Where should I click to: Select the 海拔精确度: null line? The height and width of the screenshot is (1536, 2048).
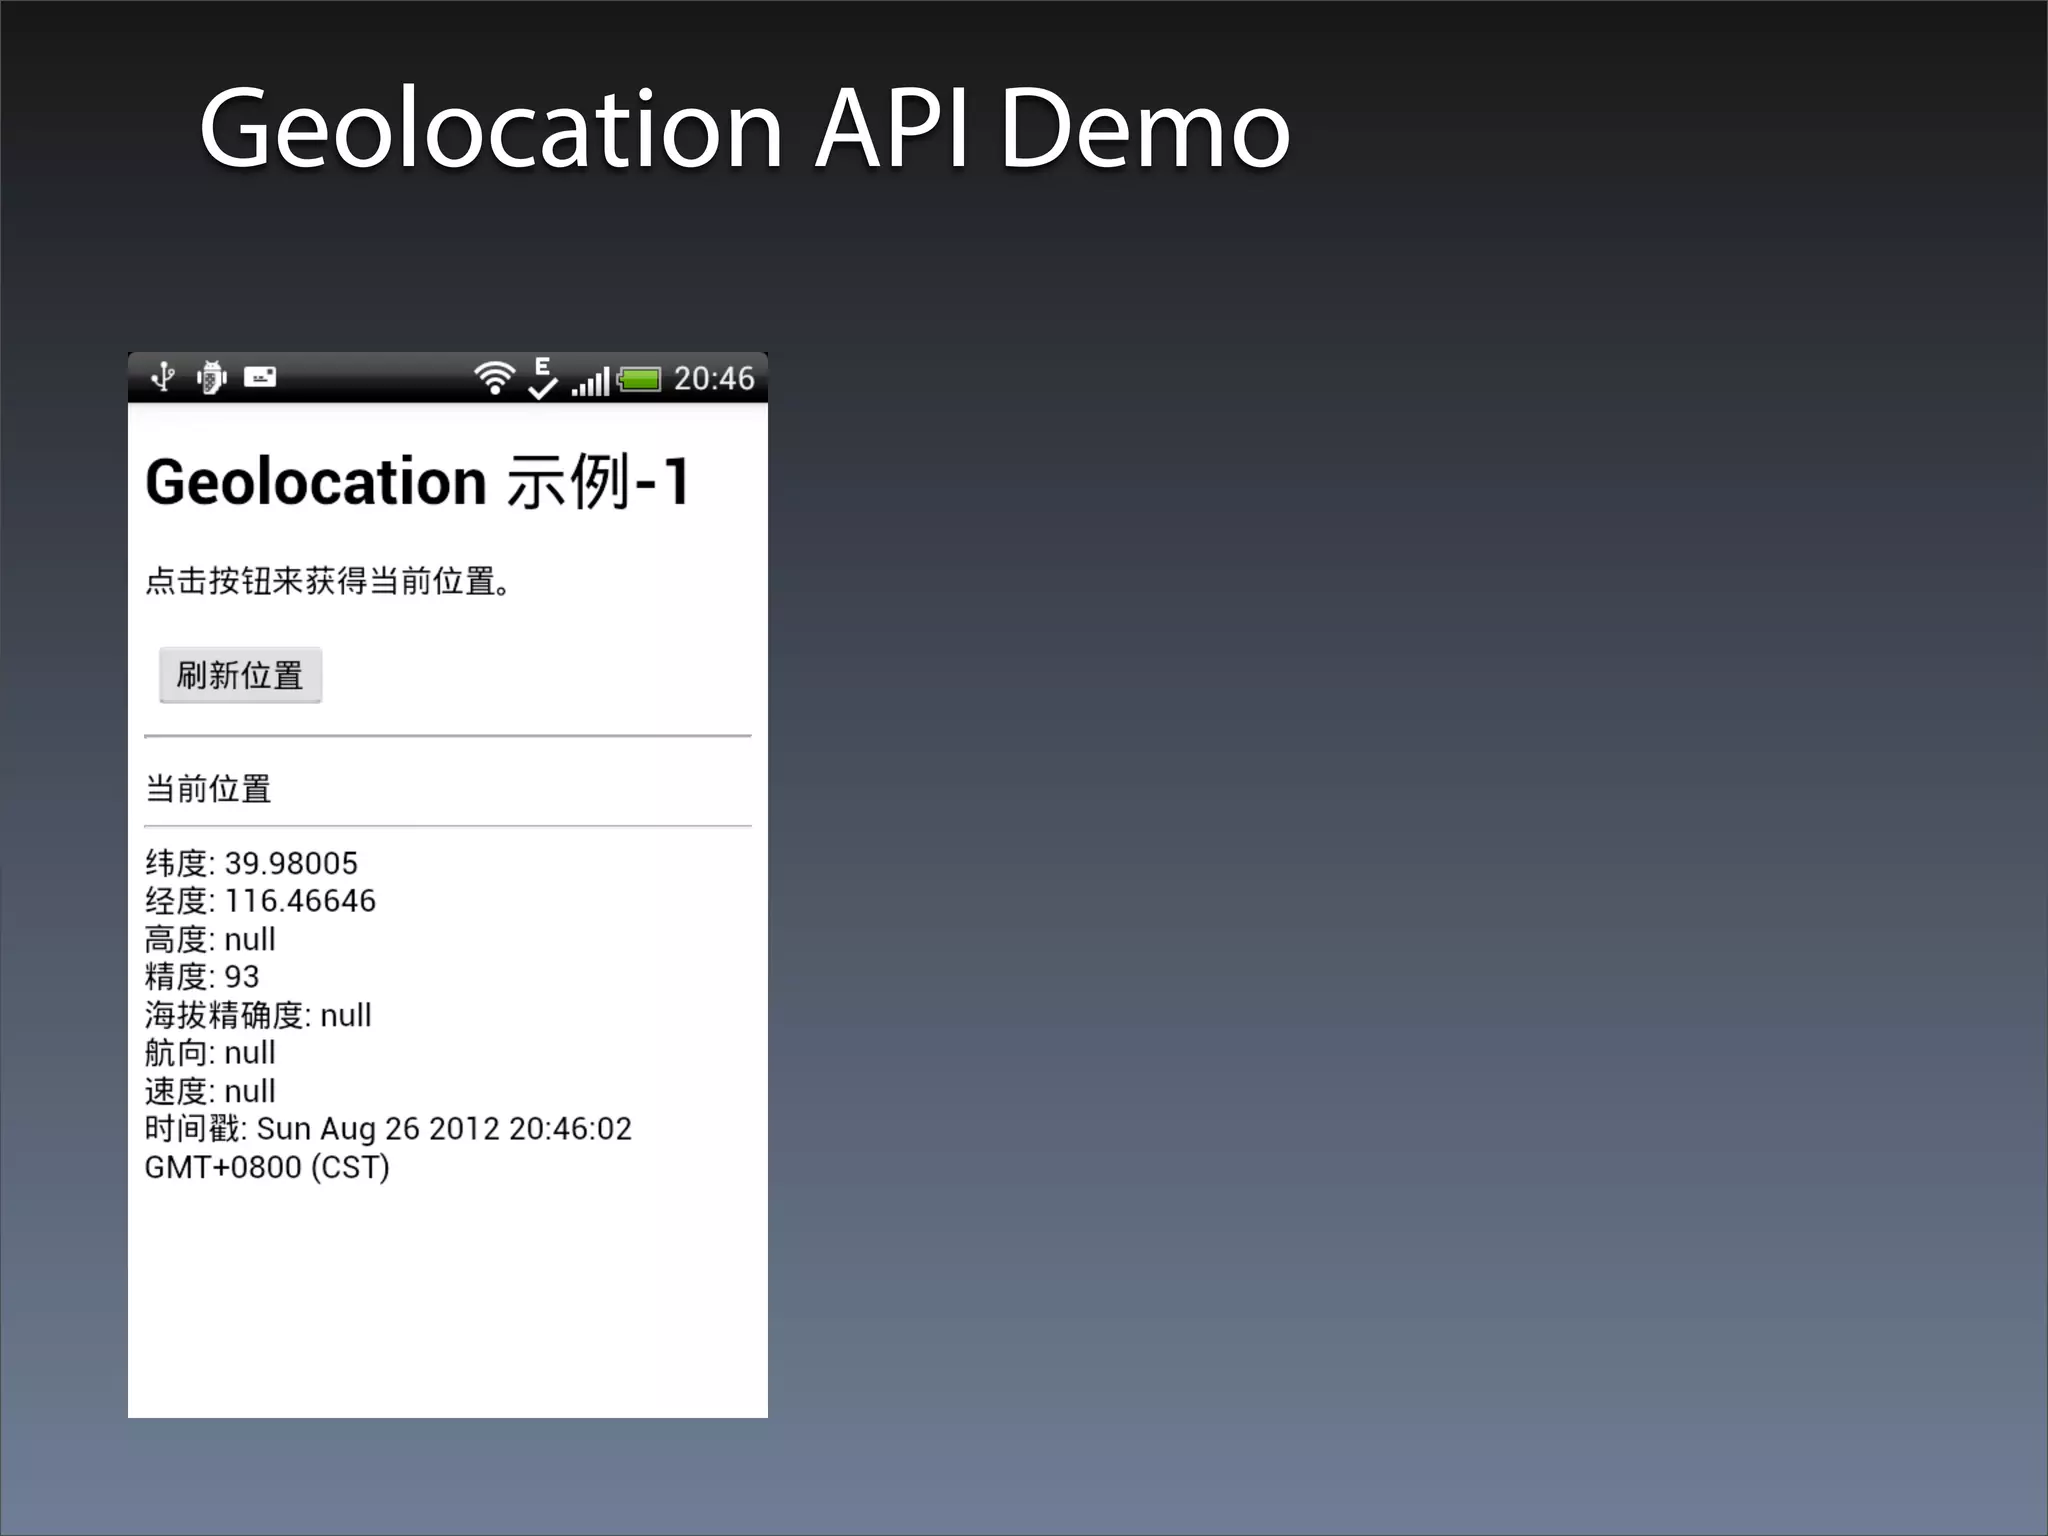(258, 1015)
